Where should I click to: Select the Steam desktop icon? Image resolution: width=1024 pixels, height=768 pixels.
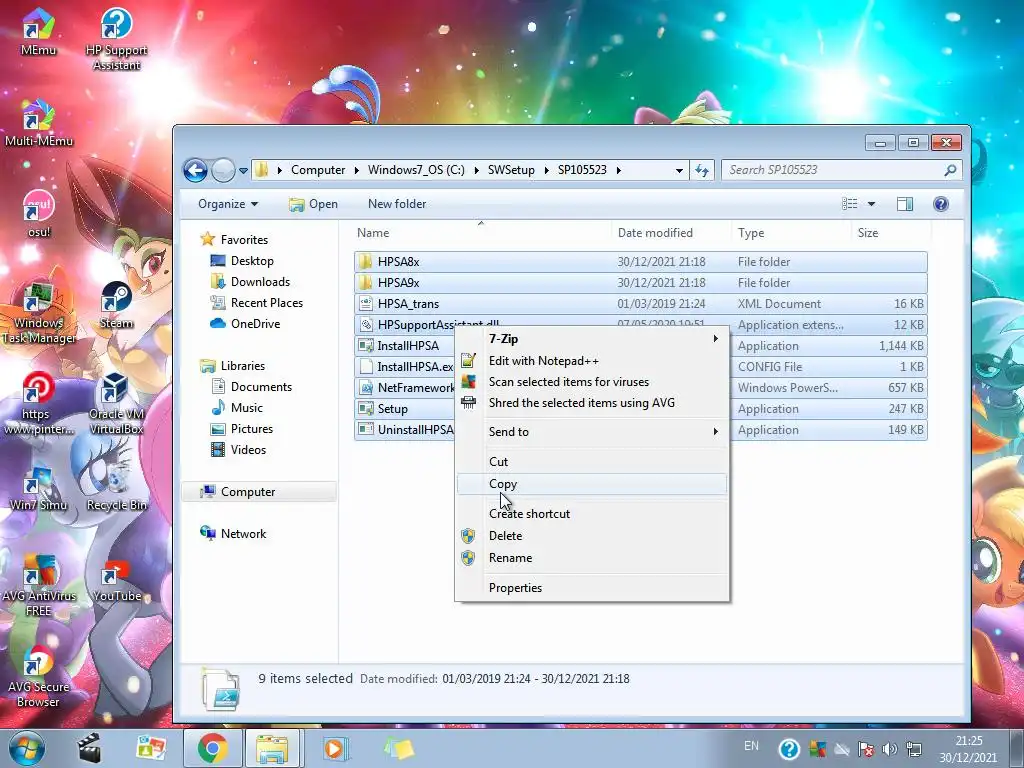click(x=116, y=305)
